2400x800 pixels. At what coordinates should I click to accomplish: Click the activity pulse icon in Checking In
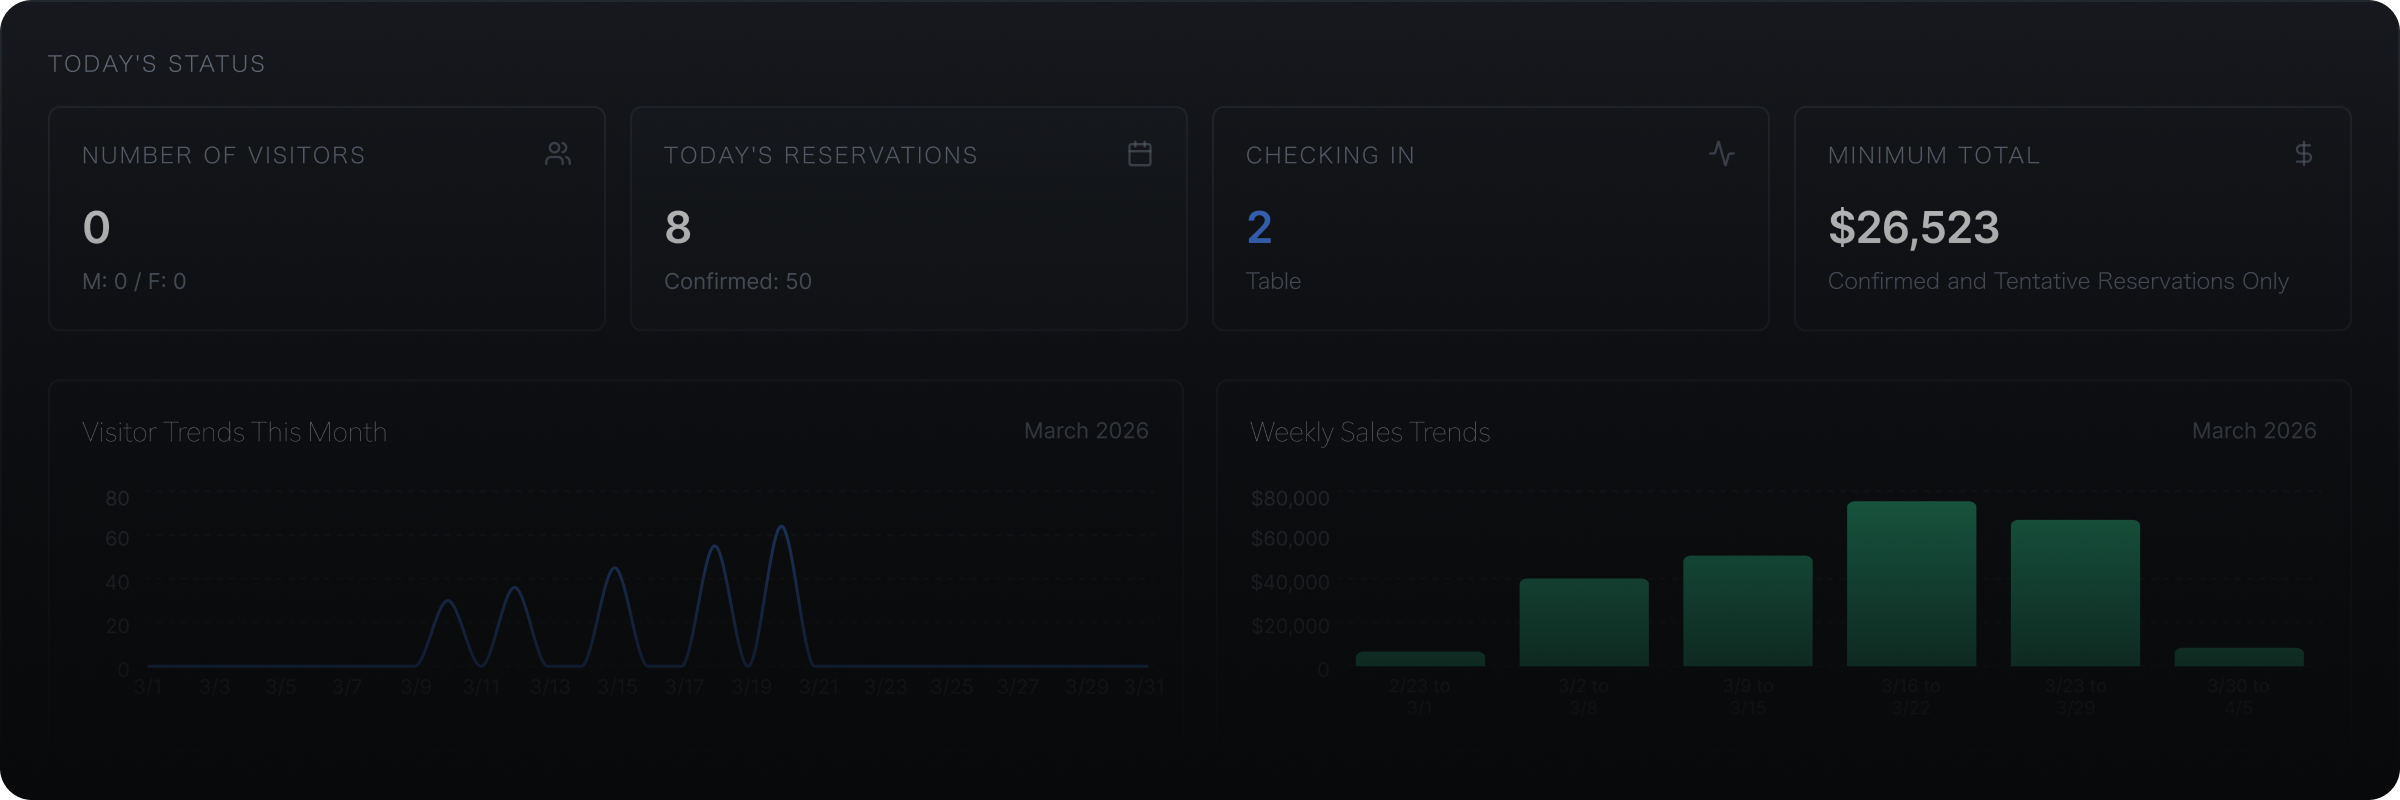pyautogui.click(x=1721, y=154)
